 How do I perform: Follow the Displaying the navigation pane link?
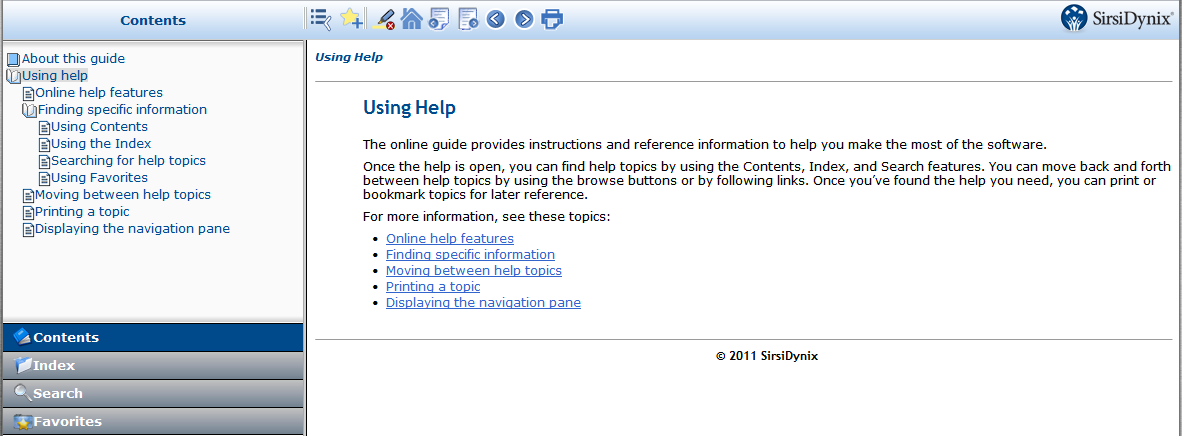[x=483, y=303]
